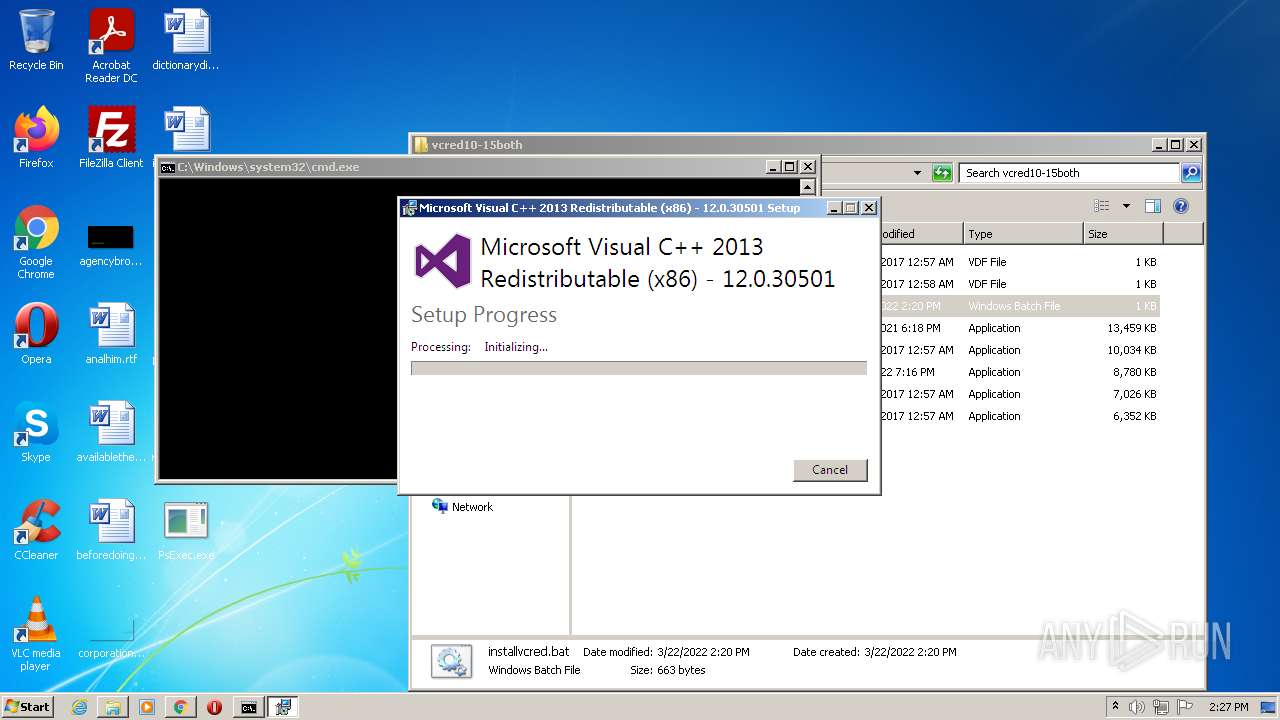Select the 12:58 AM VDF File row
The height and width of the screenshot is (720, 1280).
1019,284
